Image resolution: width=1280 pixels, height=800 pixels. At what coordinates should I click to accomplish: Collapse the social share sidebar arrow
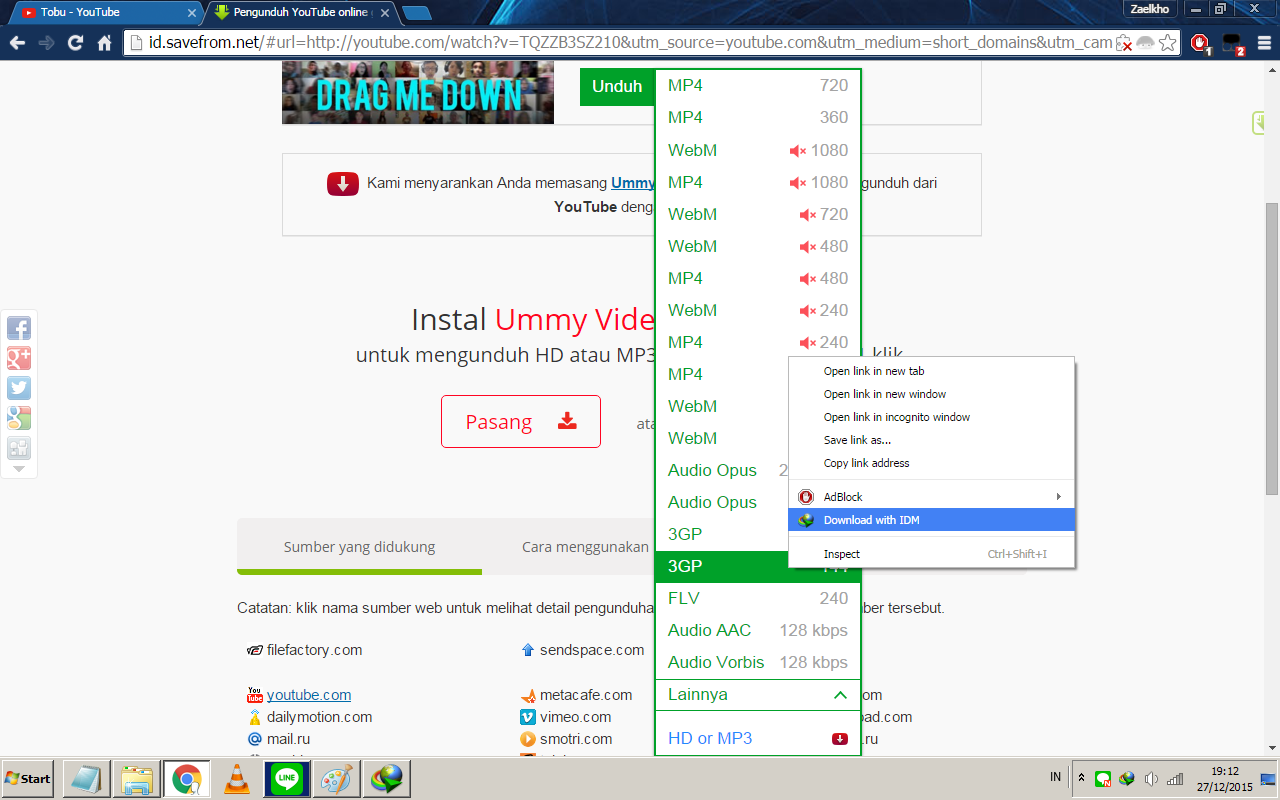19,469
